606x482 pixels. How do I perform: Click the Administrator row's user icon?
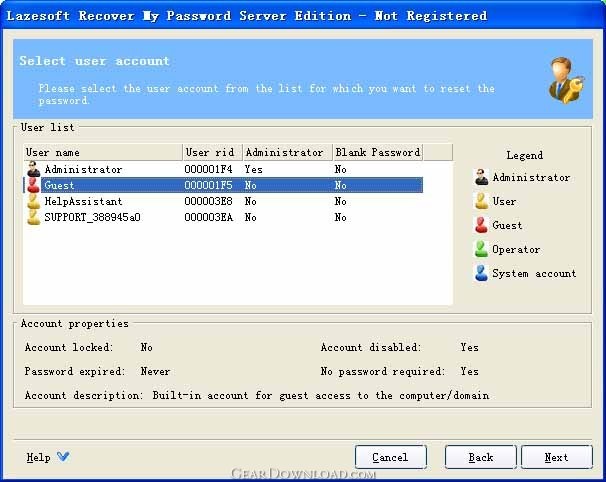tap(34, 169)
